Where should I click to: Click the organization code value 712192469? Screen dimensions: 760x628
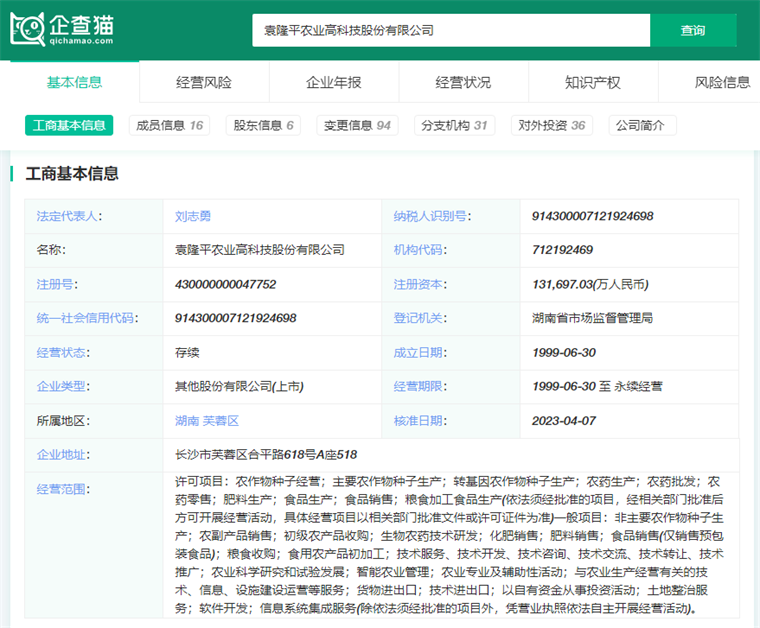562,250
